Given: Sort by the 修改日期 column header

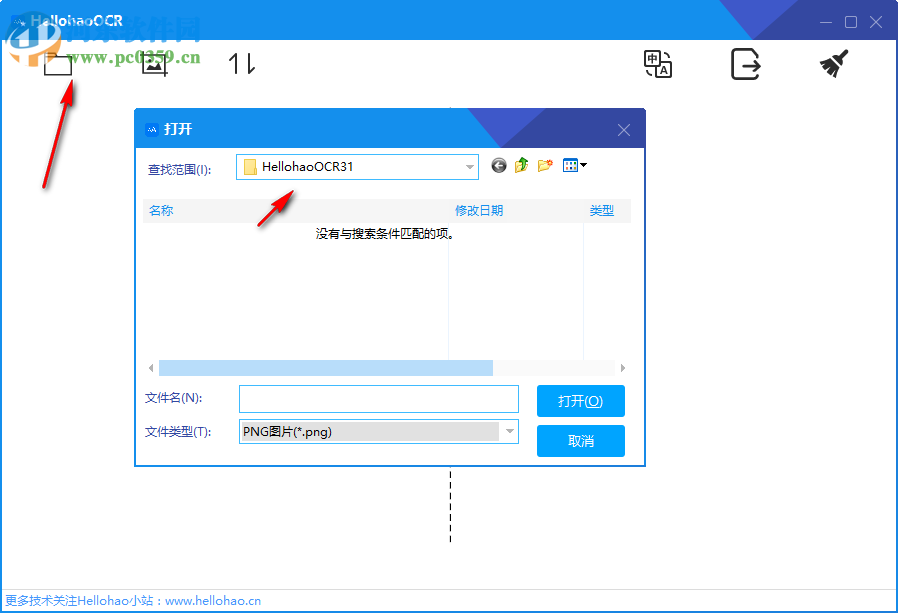Looking at the screenshot, I should [x=478, y=210].
